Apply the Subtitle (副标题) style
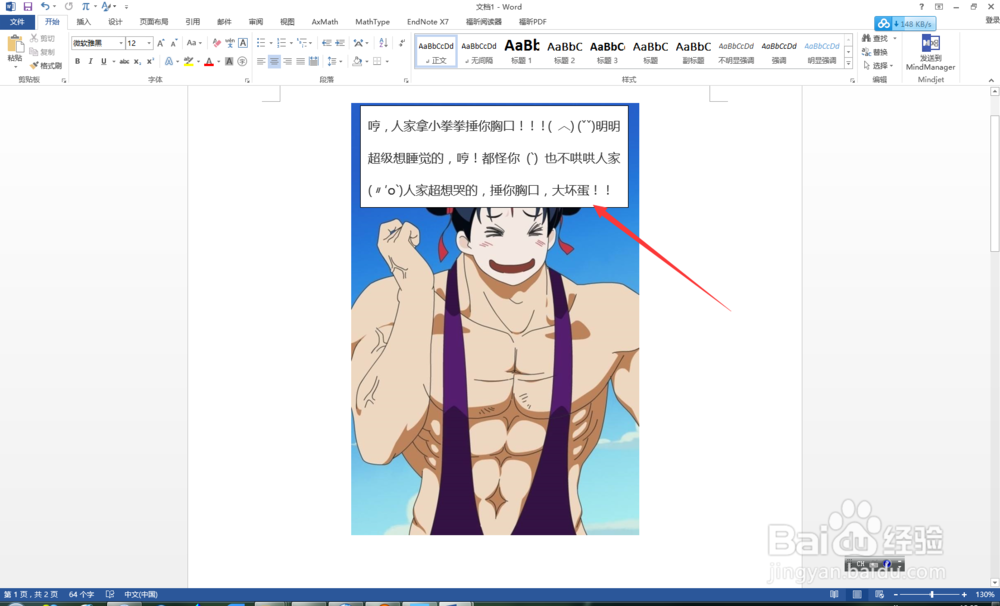Image resolution: width=1000 pixels, height=606 pixels. (x=693, y=51)
